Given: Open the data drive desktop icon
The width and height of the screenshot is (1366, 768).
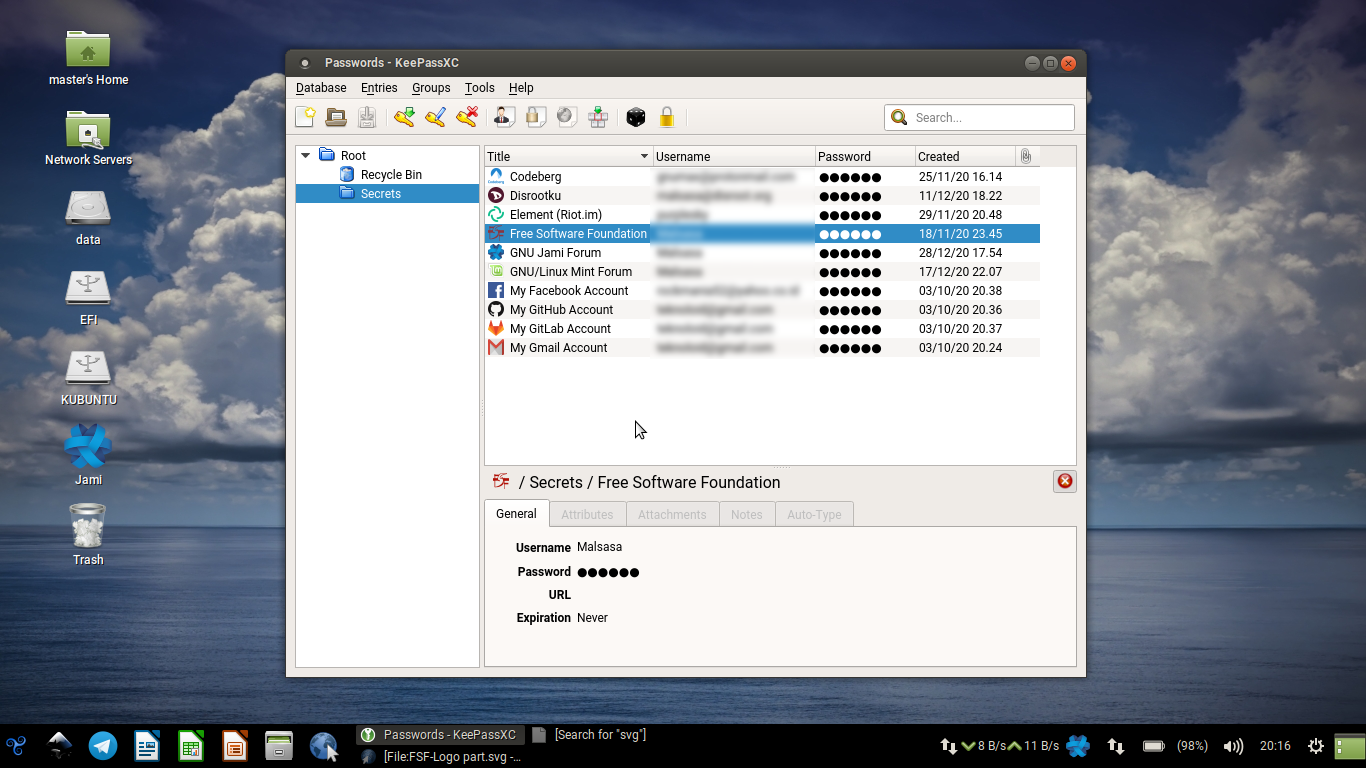Looking at the screenshot, I should 88,218.
